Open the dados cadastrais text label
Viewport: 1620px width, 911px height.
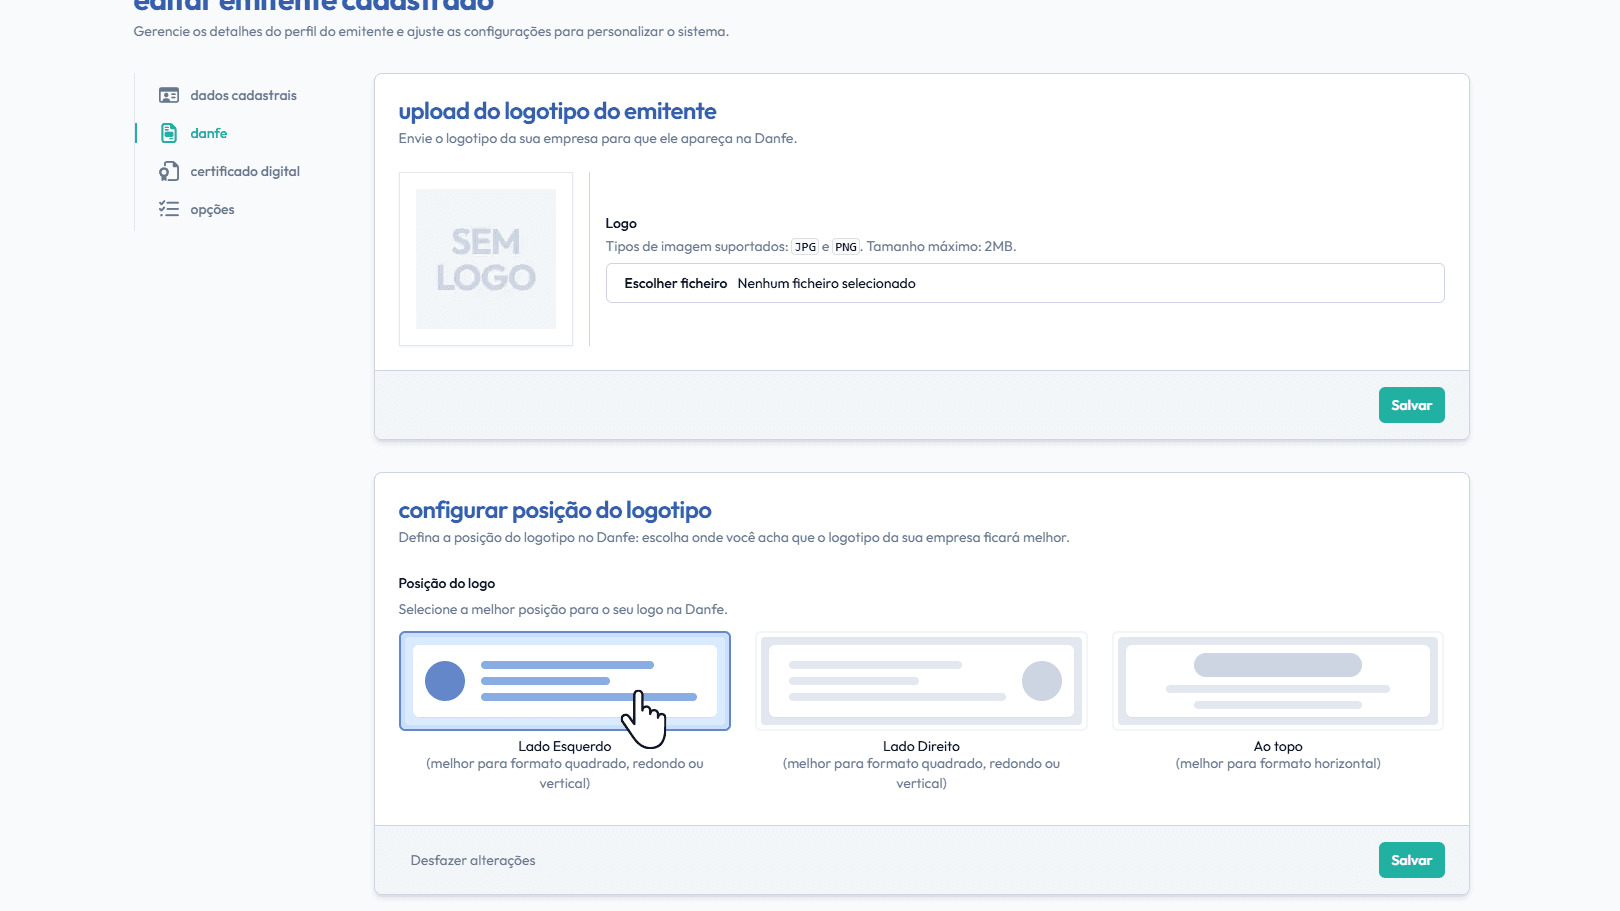[x=243, y=96]
